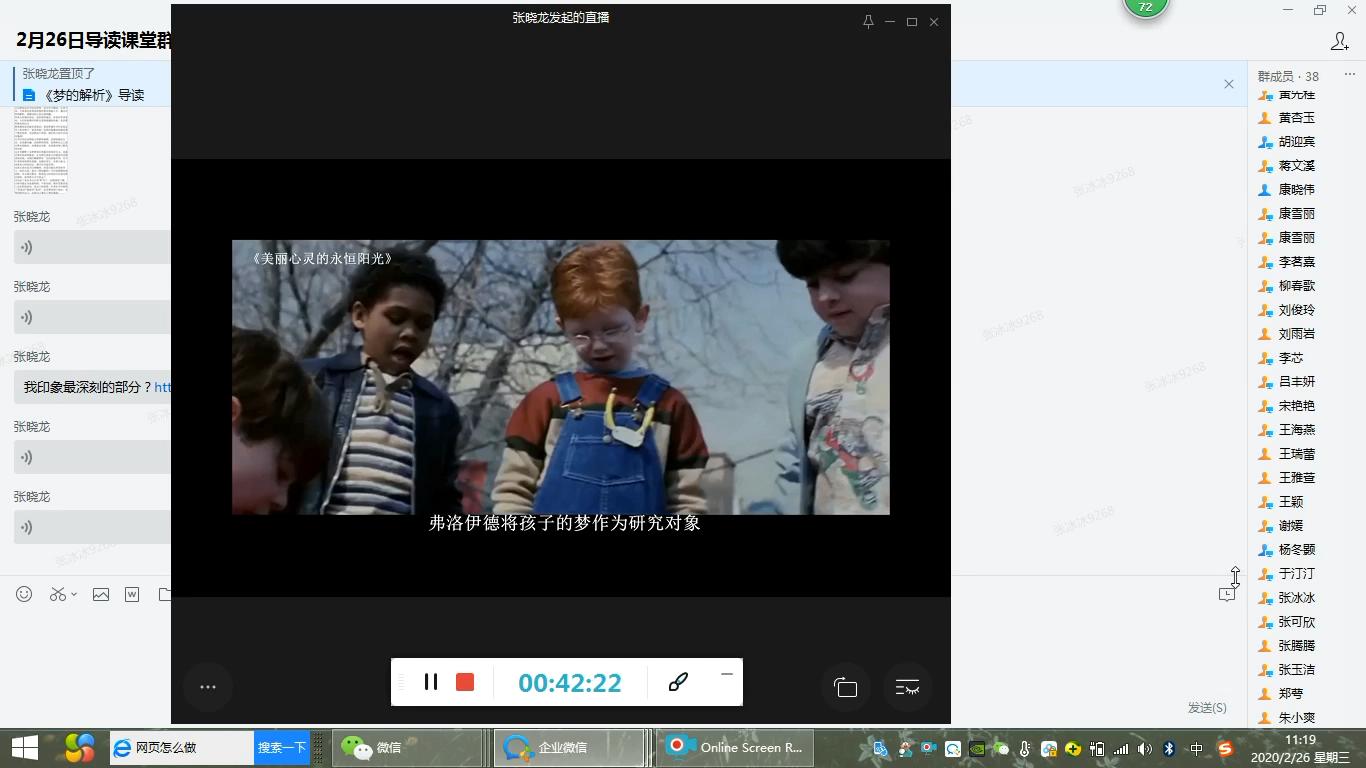Click the send-image icon in chat toolbar
This screenshot has width=1366, height=768.
tap(101, 594)
